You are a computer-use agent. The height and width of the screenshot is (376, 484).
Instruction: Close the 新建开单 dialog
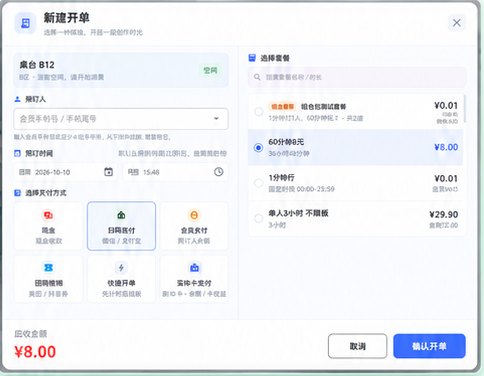click(x=456, y=23)
